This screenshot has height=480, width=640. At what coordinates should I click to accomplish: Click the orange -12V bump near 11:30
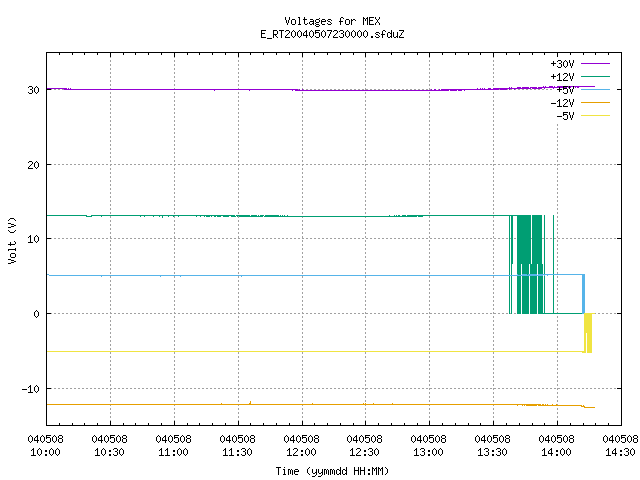pyautogui.click(x=250, y=403)
